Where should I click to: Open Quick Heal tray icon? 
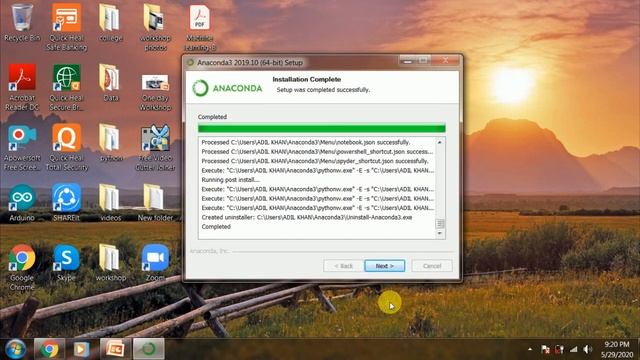559,349
